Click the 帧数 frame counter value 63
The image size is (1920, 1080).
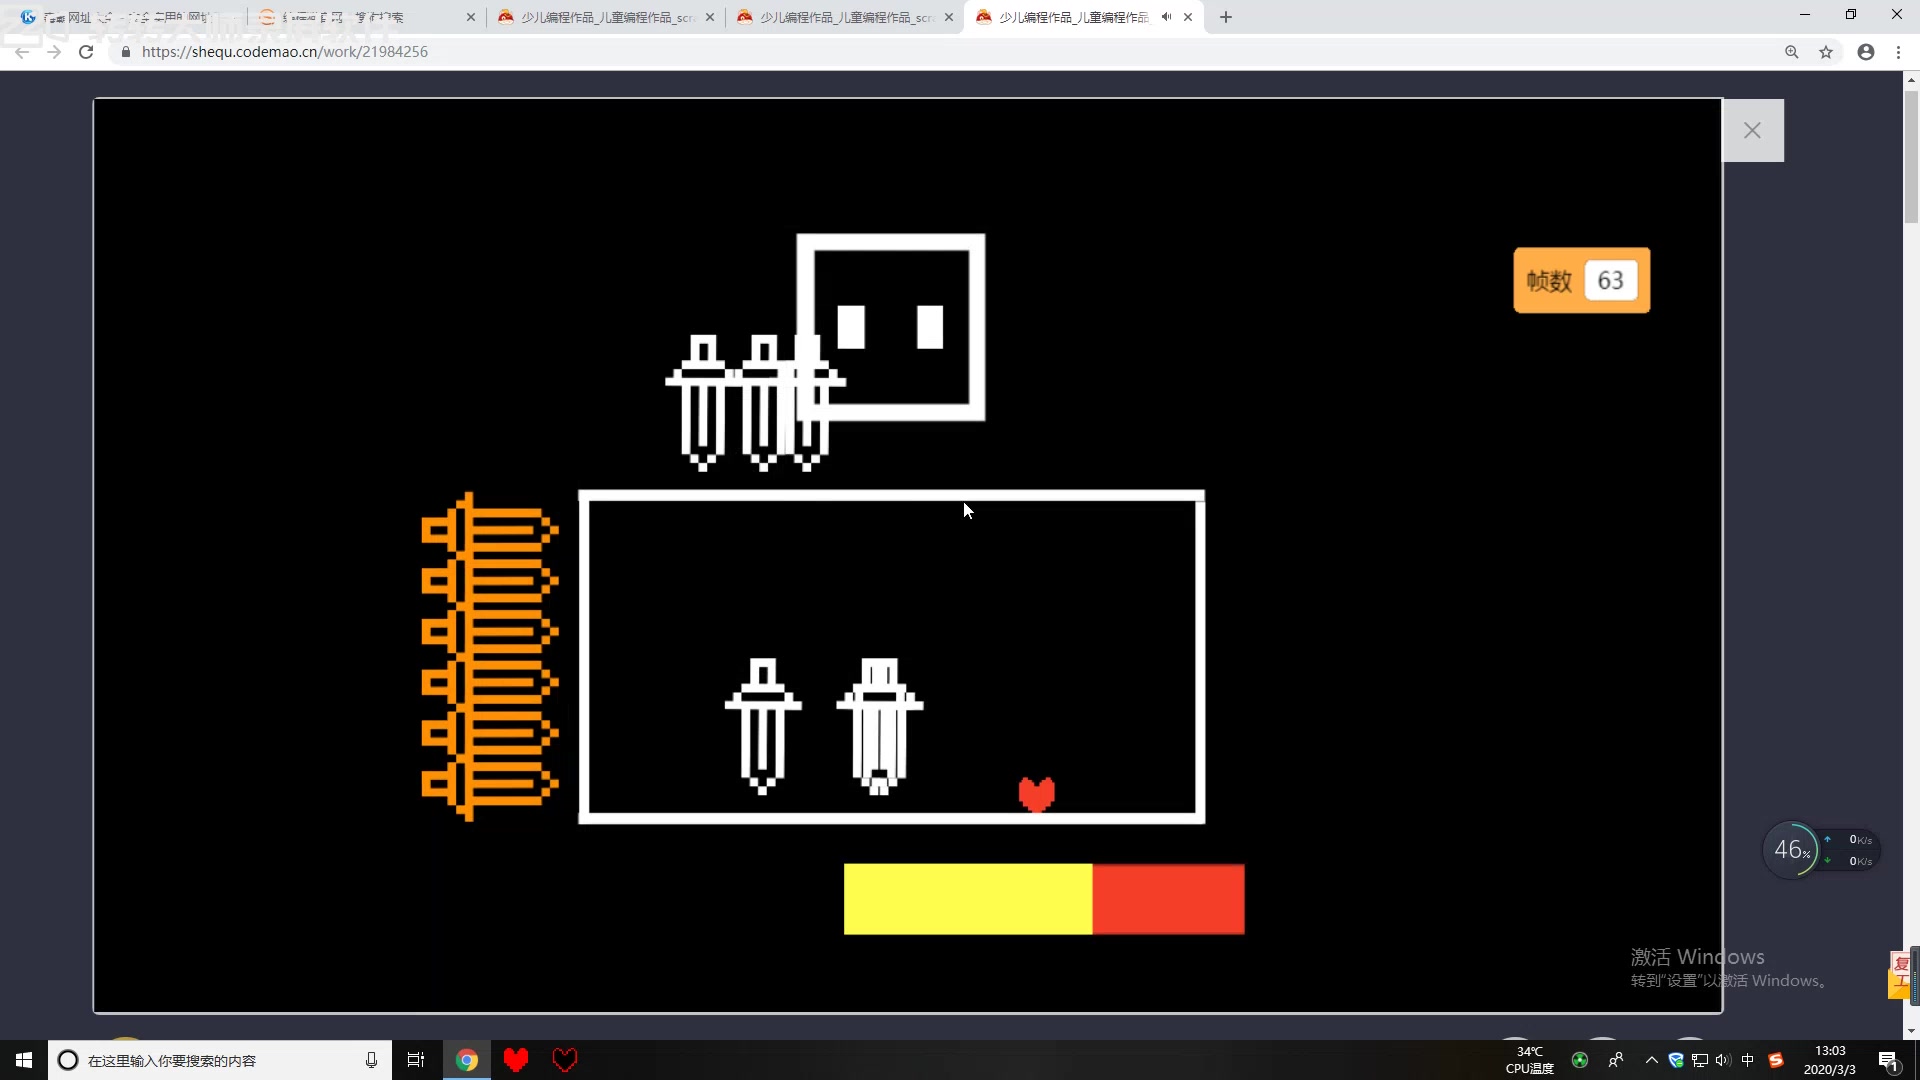tap(1610, 280)
